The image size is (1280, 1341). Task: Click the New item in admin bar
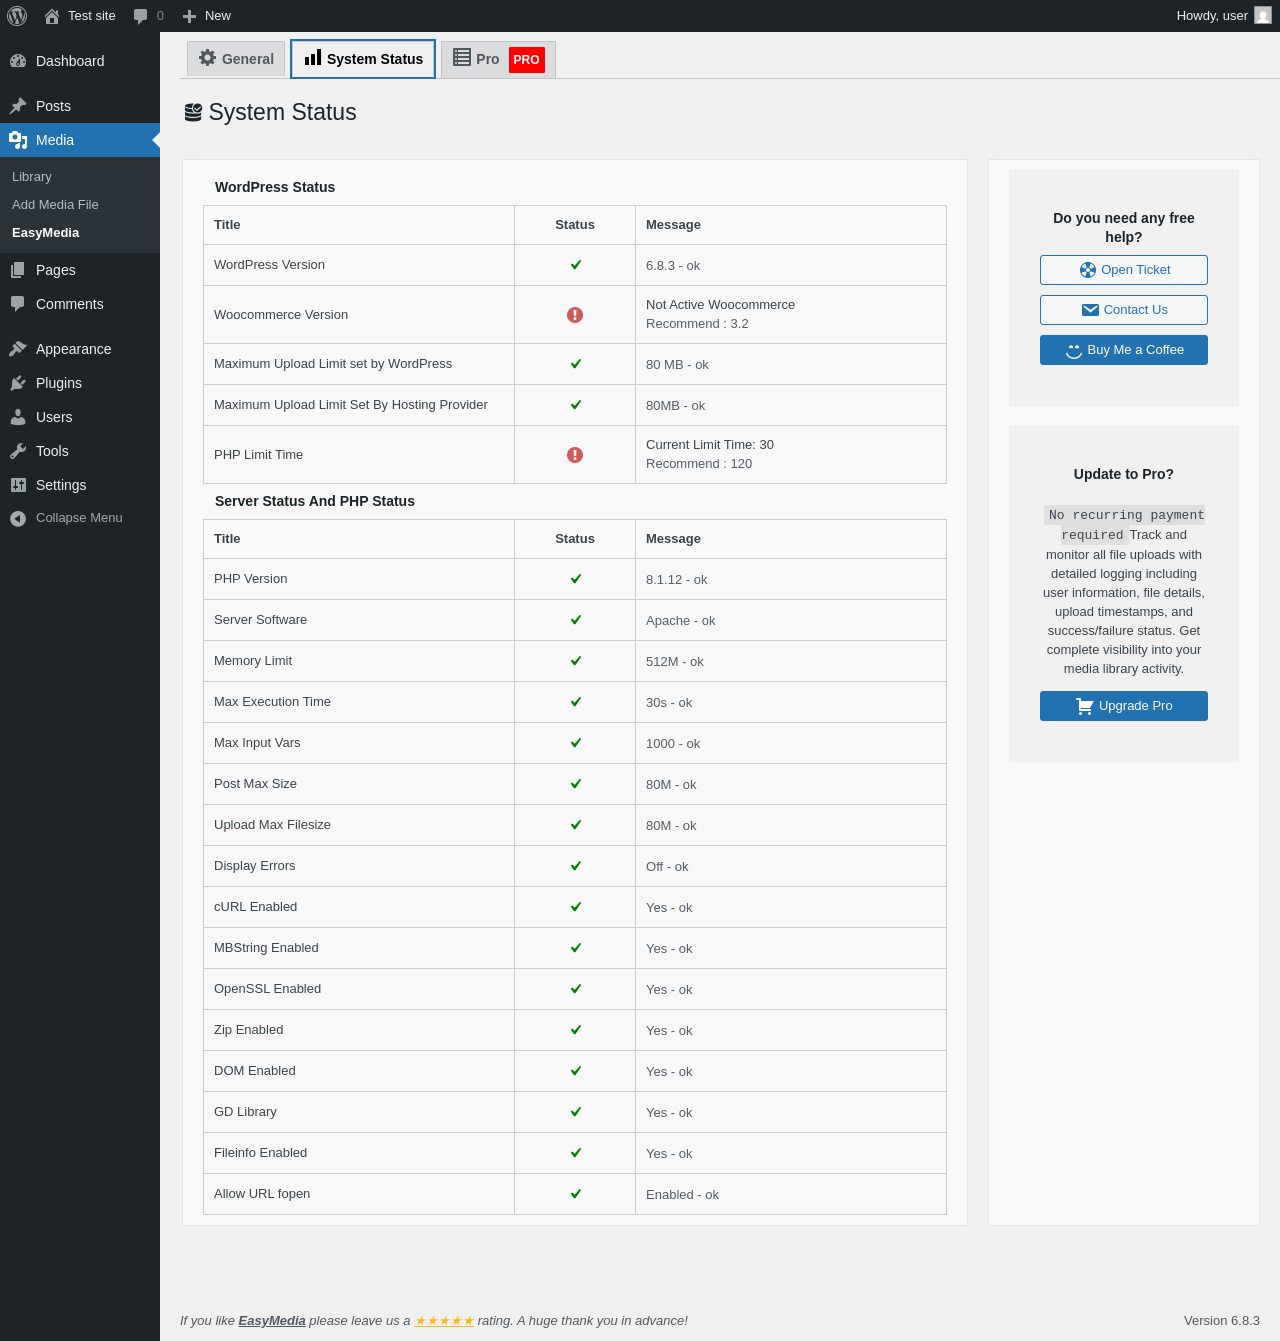click(207, 16)
